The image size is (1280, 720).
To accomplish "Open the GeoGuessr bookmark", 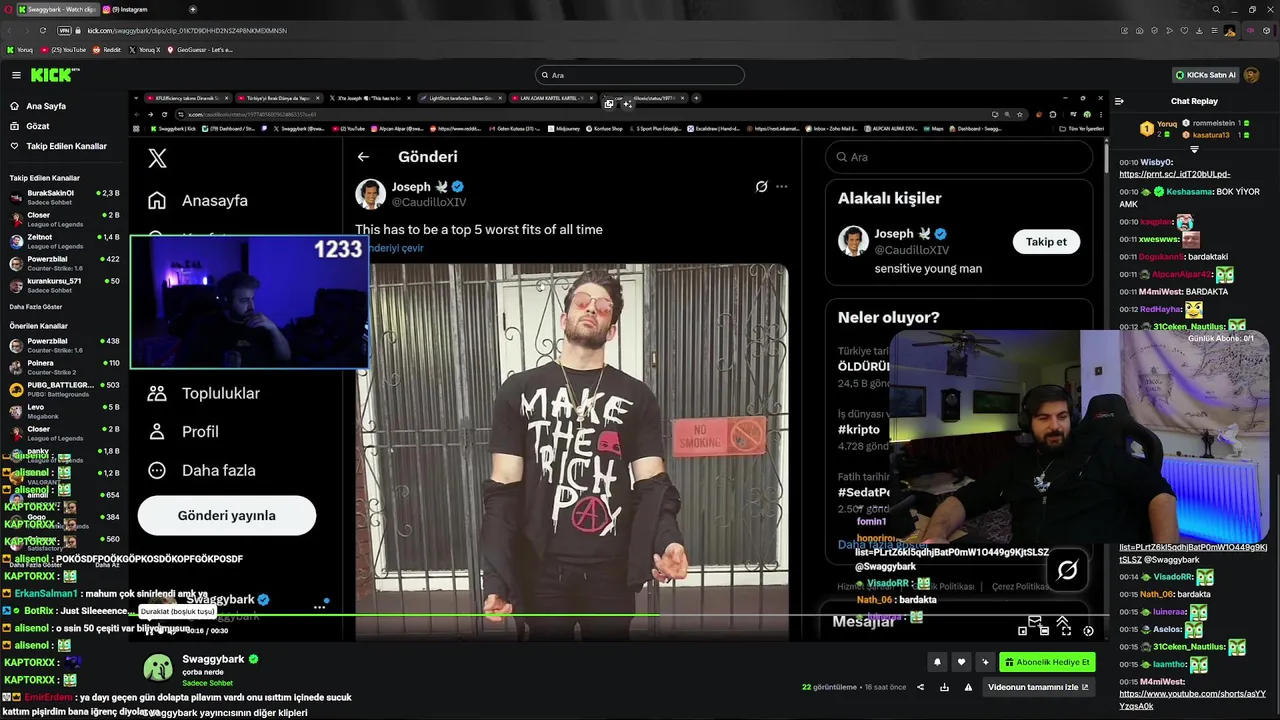I will [x=201, y=49].
